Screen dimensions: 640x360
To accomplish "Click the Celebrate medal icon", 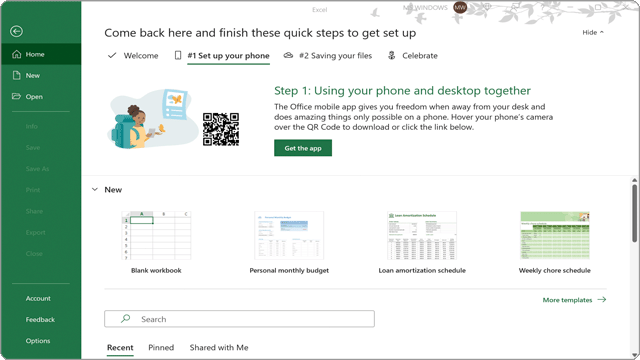I will coord(391,56).
